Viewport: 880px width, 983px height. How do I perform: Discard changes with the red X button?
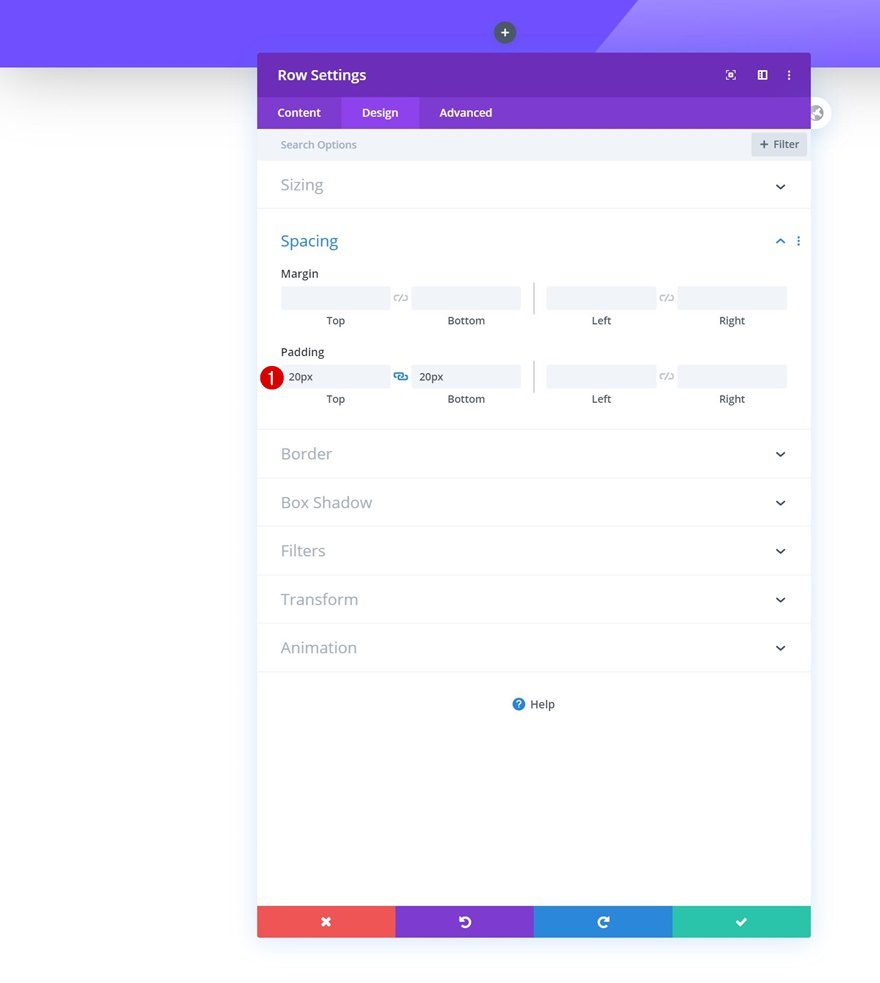click(x=326, y=922)
